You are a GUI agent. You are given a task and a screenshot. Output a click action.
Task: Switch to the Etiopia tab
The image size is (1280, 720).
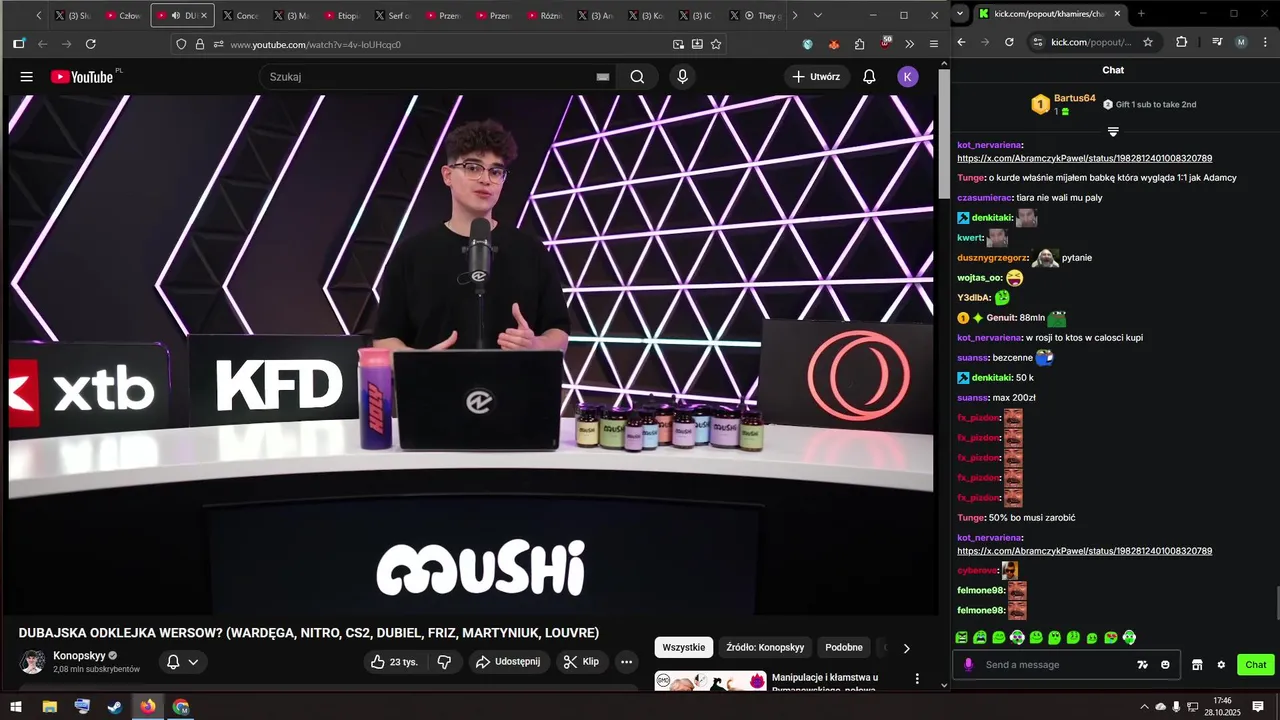[x=343, y=16]
